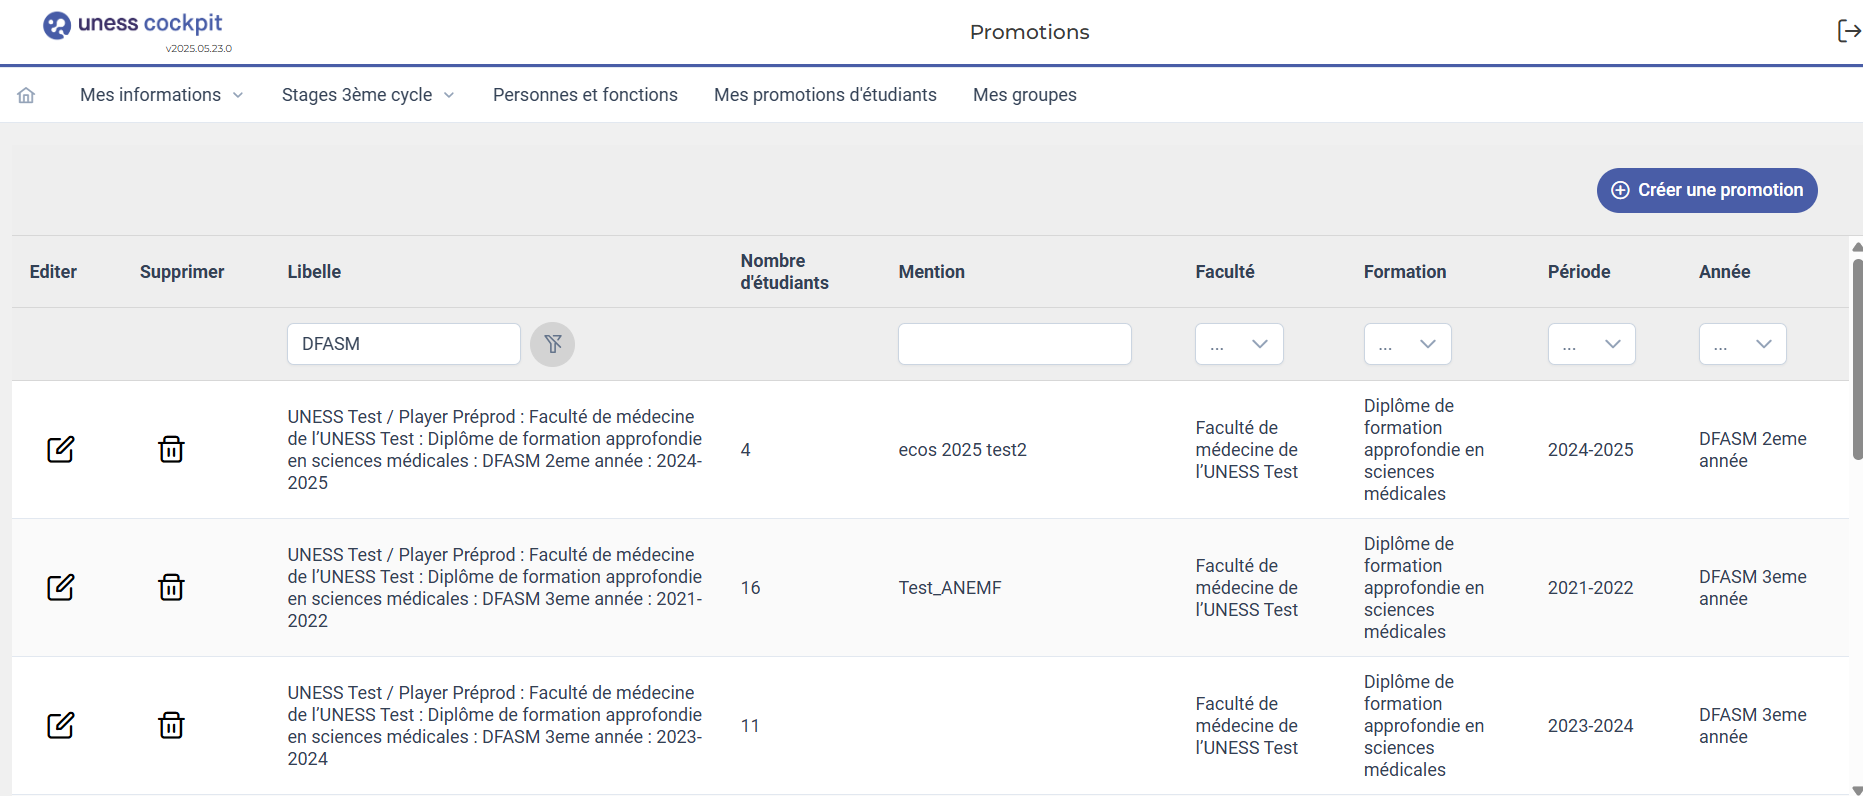1863x796 pixels.
Task: Delete the DFASM 3eme année 2023-2024 promotion
Action: coord(171,726)
